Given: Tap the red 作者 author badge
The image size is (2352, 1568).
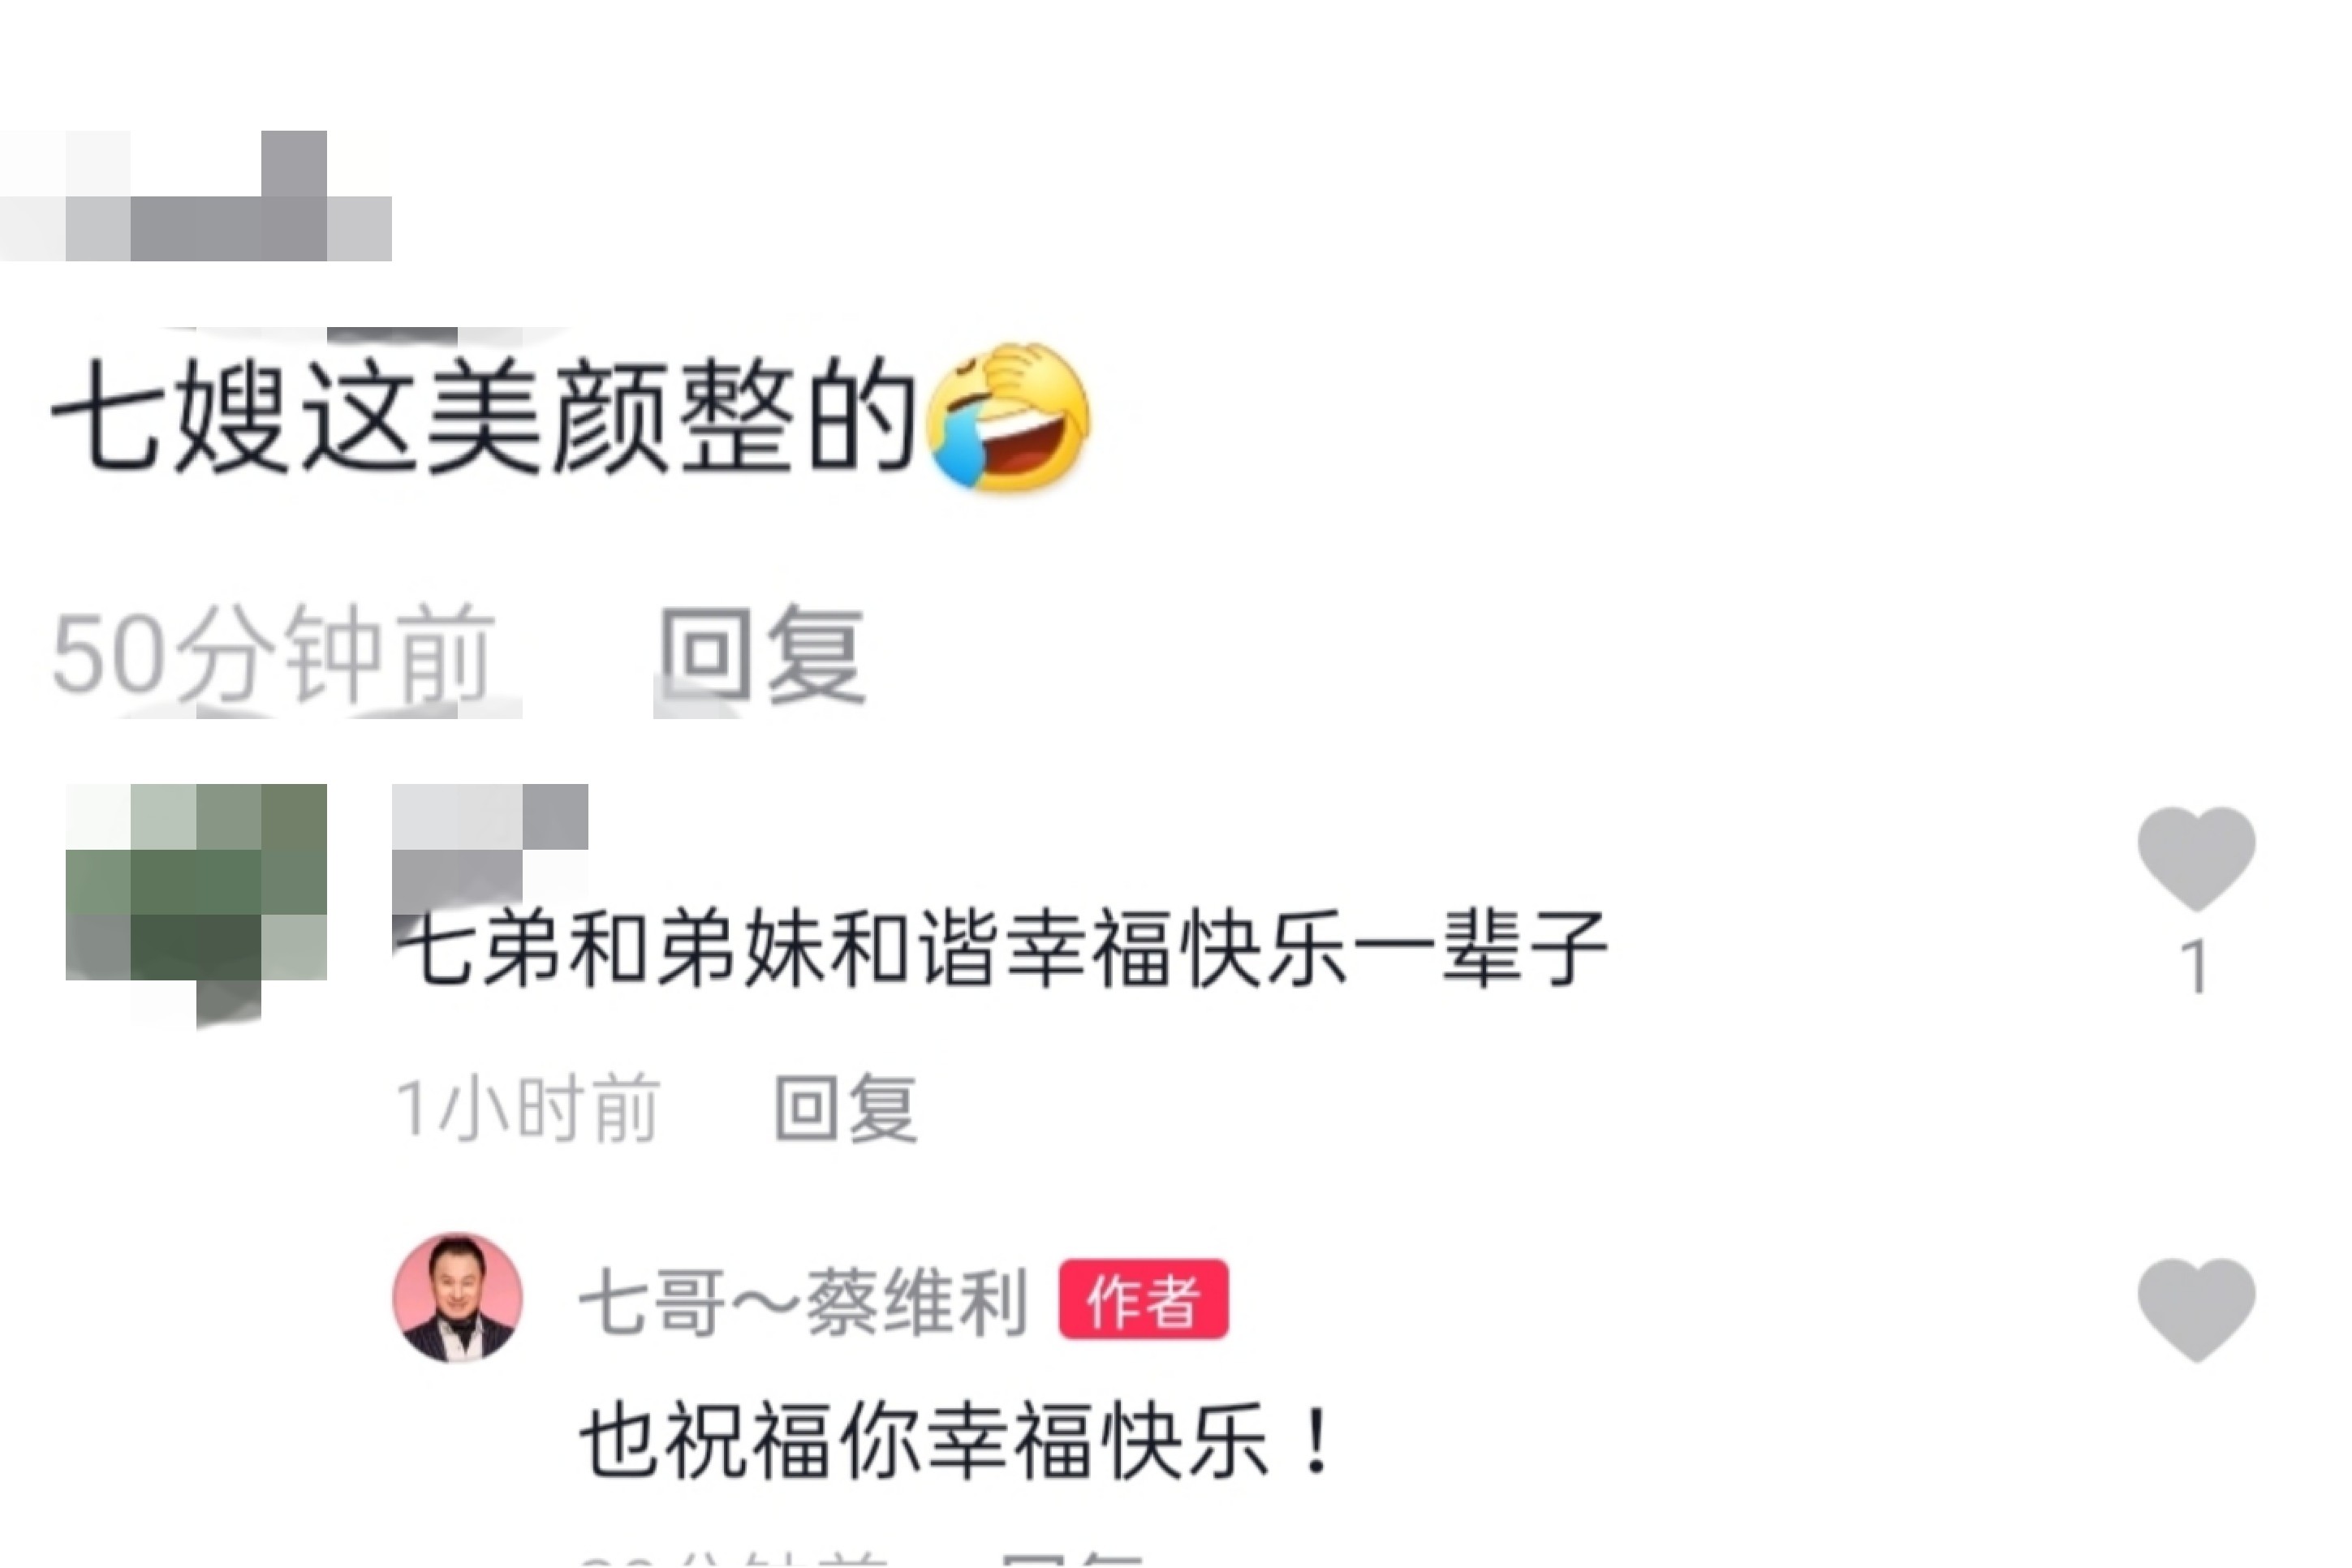Looking at the screenshot, I should pos(1143,1298).
